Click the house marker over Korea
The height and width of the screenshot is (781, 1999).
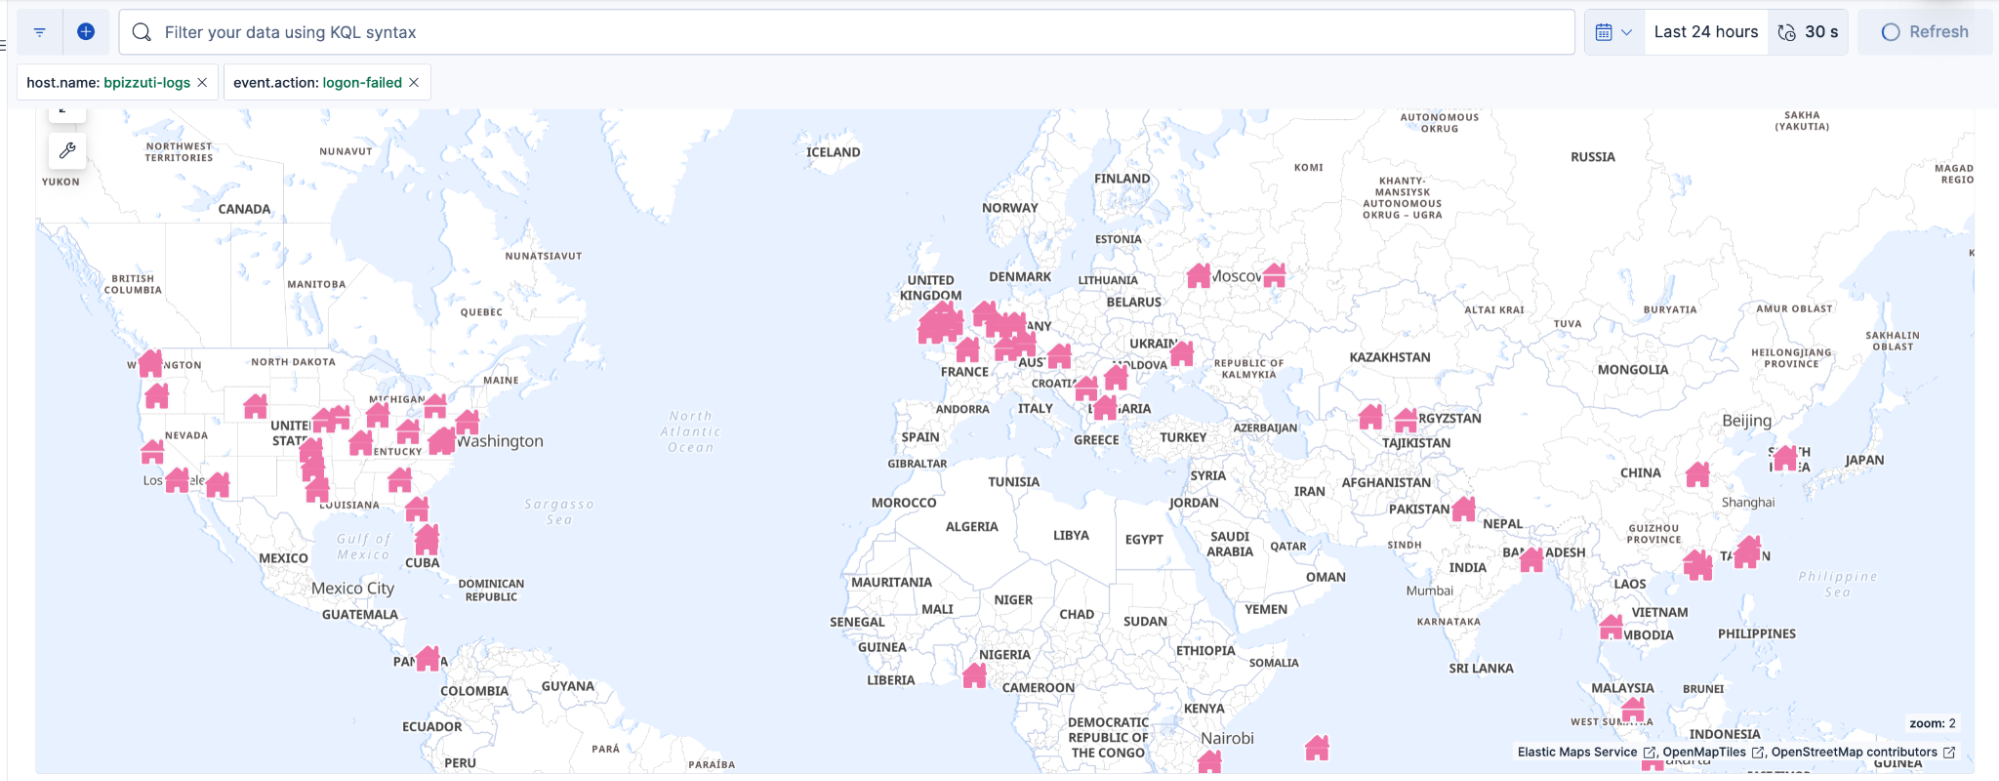click(x=1785, y=459)
